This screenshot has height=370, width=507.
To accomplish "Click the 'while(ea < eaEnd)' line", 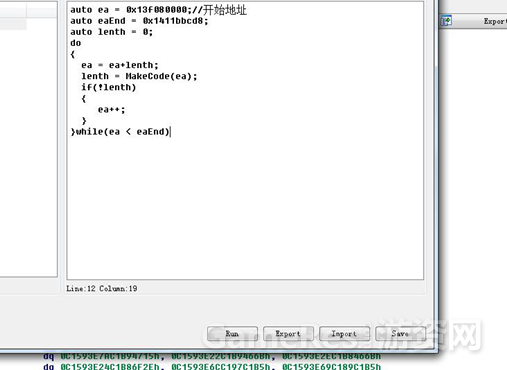I will 120,132.
